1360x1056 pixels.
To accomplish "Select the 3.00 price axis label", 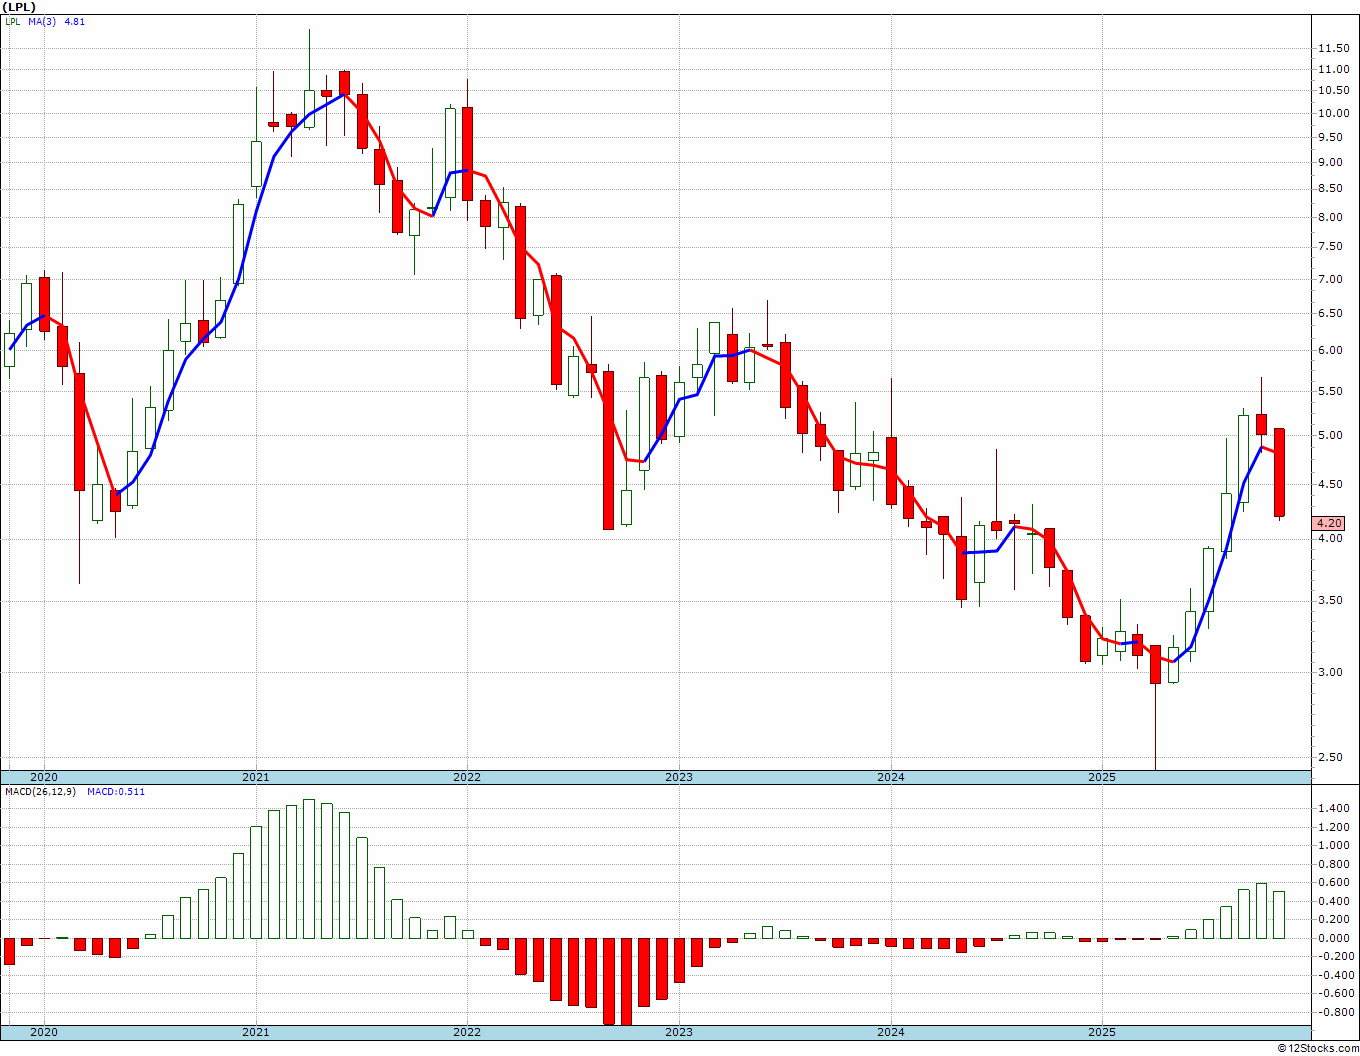I will (x=1330, y=673).
